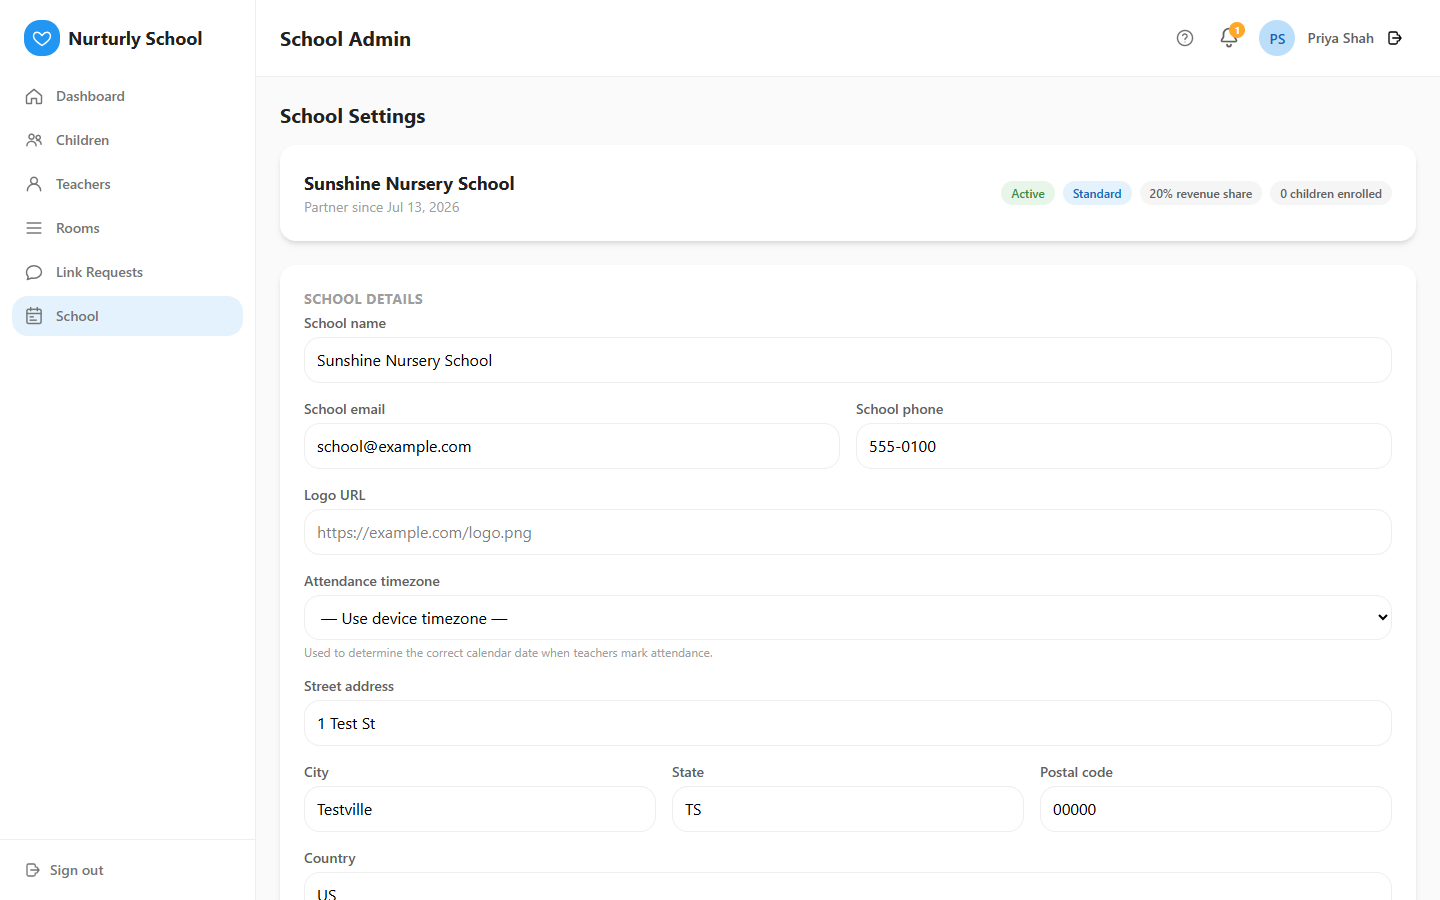Click the 20% revenue share badge
Viewport: 1440px width, 900px height.
pos(1201,194)
